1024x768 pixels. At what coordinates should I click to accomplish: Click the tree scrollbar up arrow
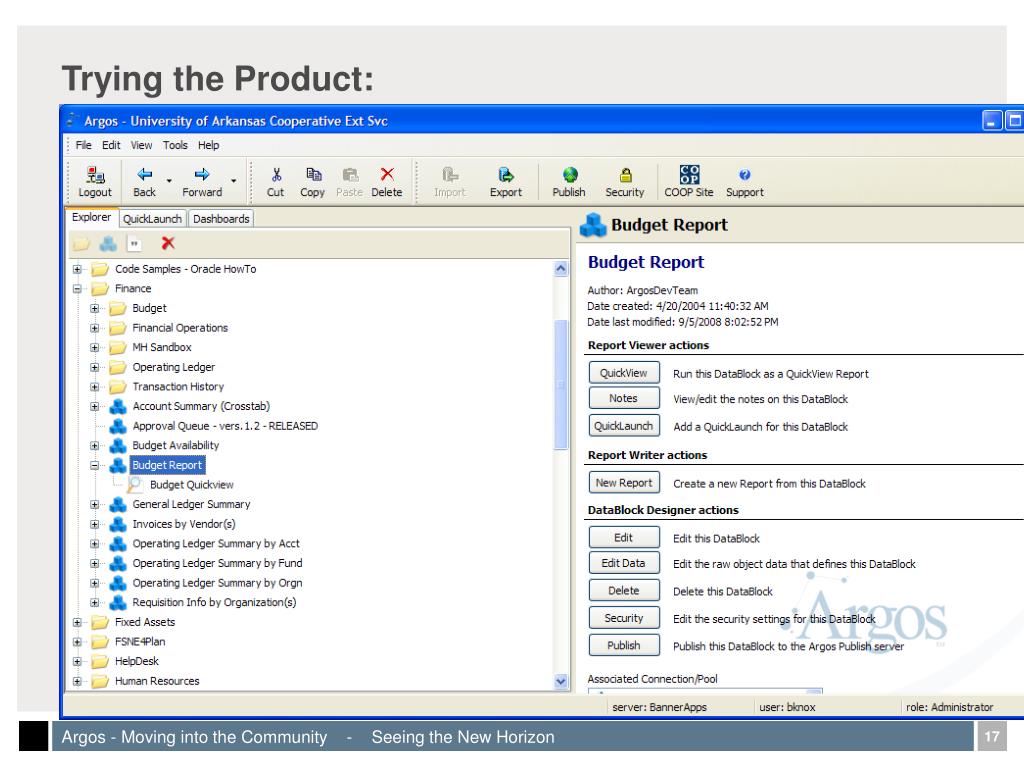561,268
